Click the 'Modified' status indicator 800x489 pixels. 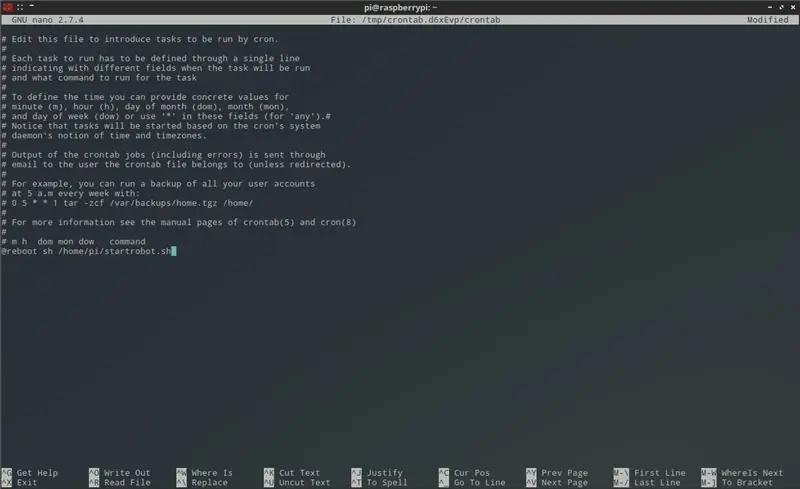click(768, 20)
